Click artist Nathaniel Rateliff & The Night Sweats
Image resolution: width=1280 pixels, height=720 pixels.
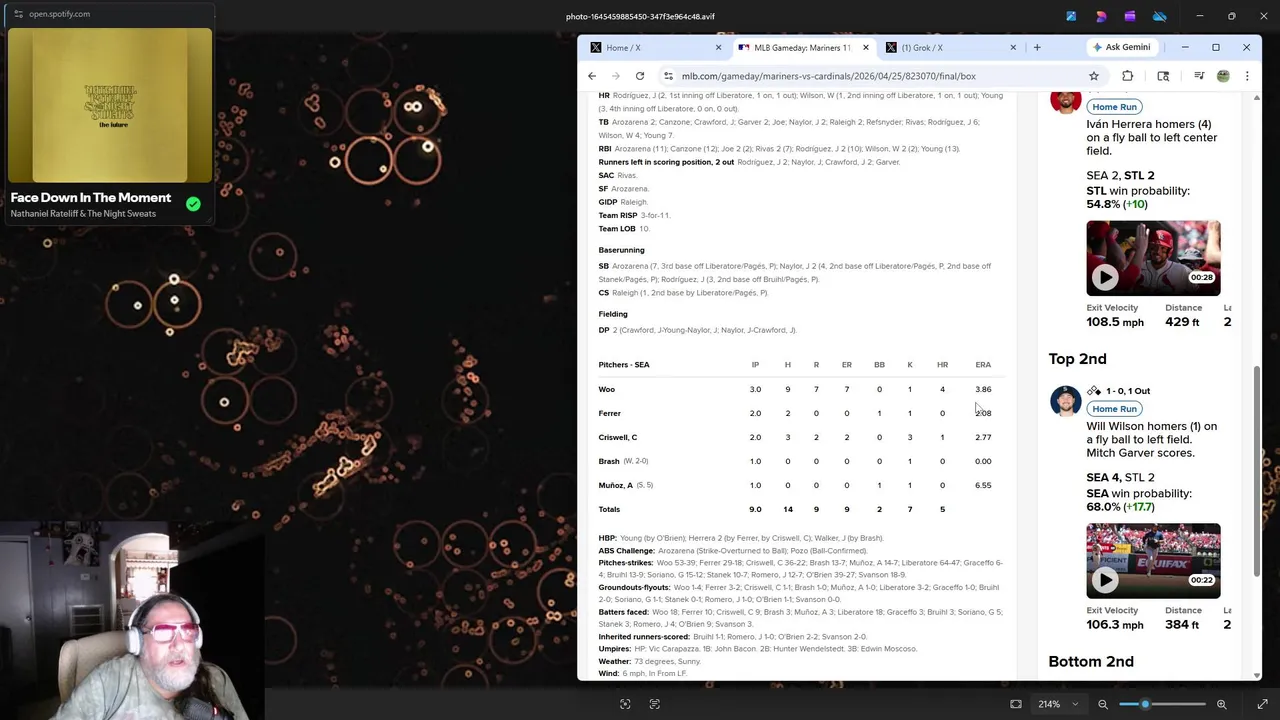[x=83, y=214]
